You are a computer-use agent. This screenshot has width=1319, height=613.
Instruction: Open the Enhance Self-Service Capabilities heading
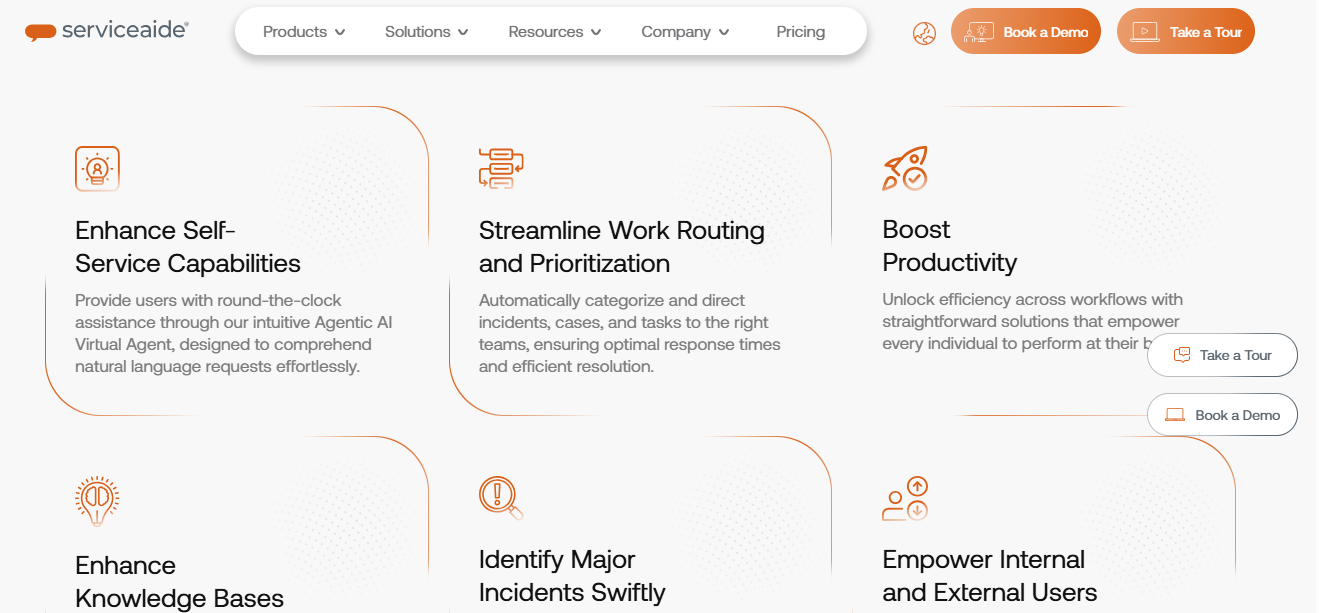click(188, 247)
